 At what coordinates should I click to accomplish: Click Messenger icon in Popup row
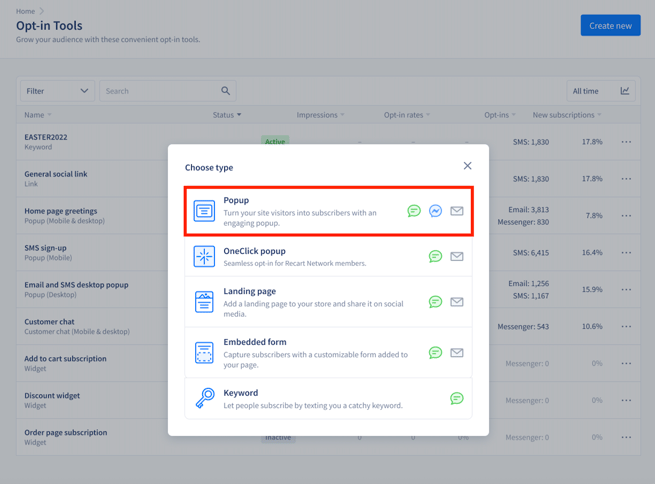point(435,211)
